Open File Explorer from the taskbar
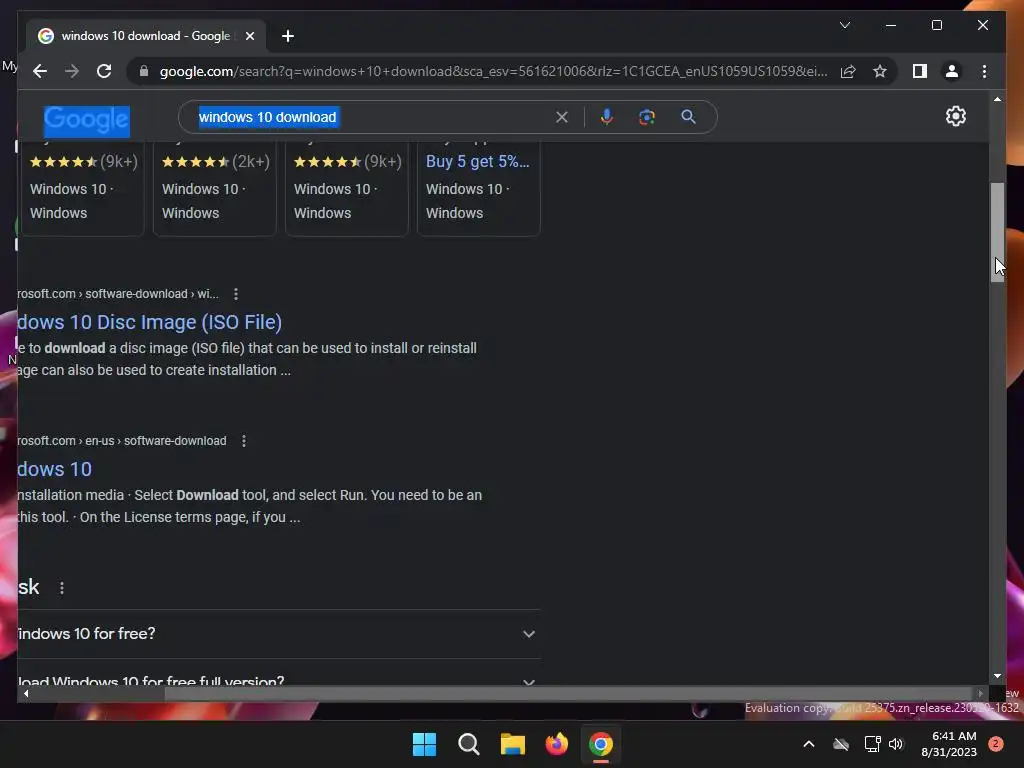Screen dimensions: 1024x768 513,744
